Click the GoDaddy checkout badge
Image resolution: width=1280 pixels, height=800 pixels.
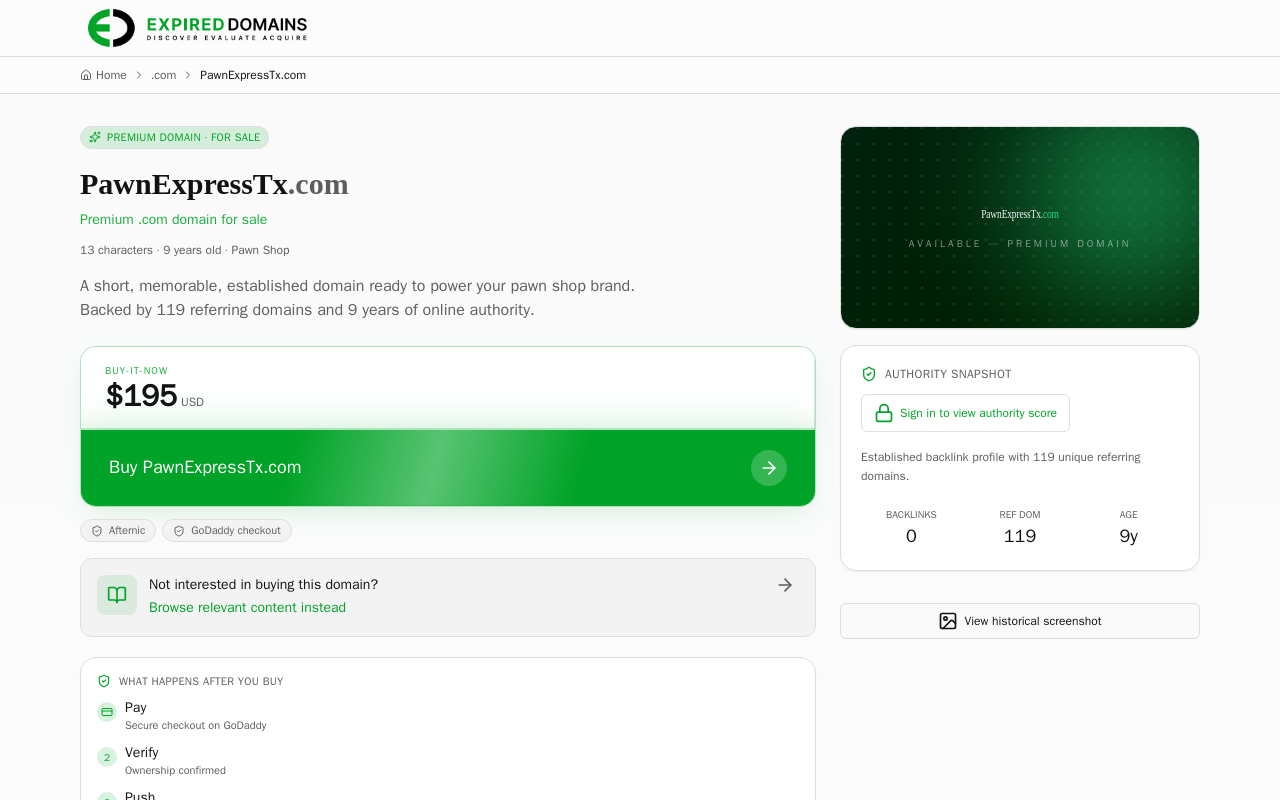click(x=227, y=530)
